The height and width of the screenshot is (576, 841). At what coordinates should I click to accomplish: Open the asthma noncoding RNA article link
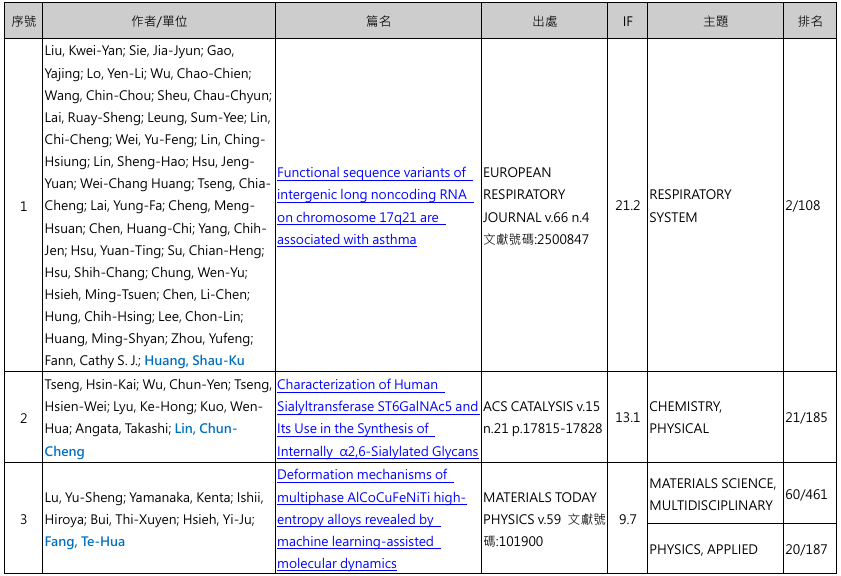tap(372, 206)
